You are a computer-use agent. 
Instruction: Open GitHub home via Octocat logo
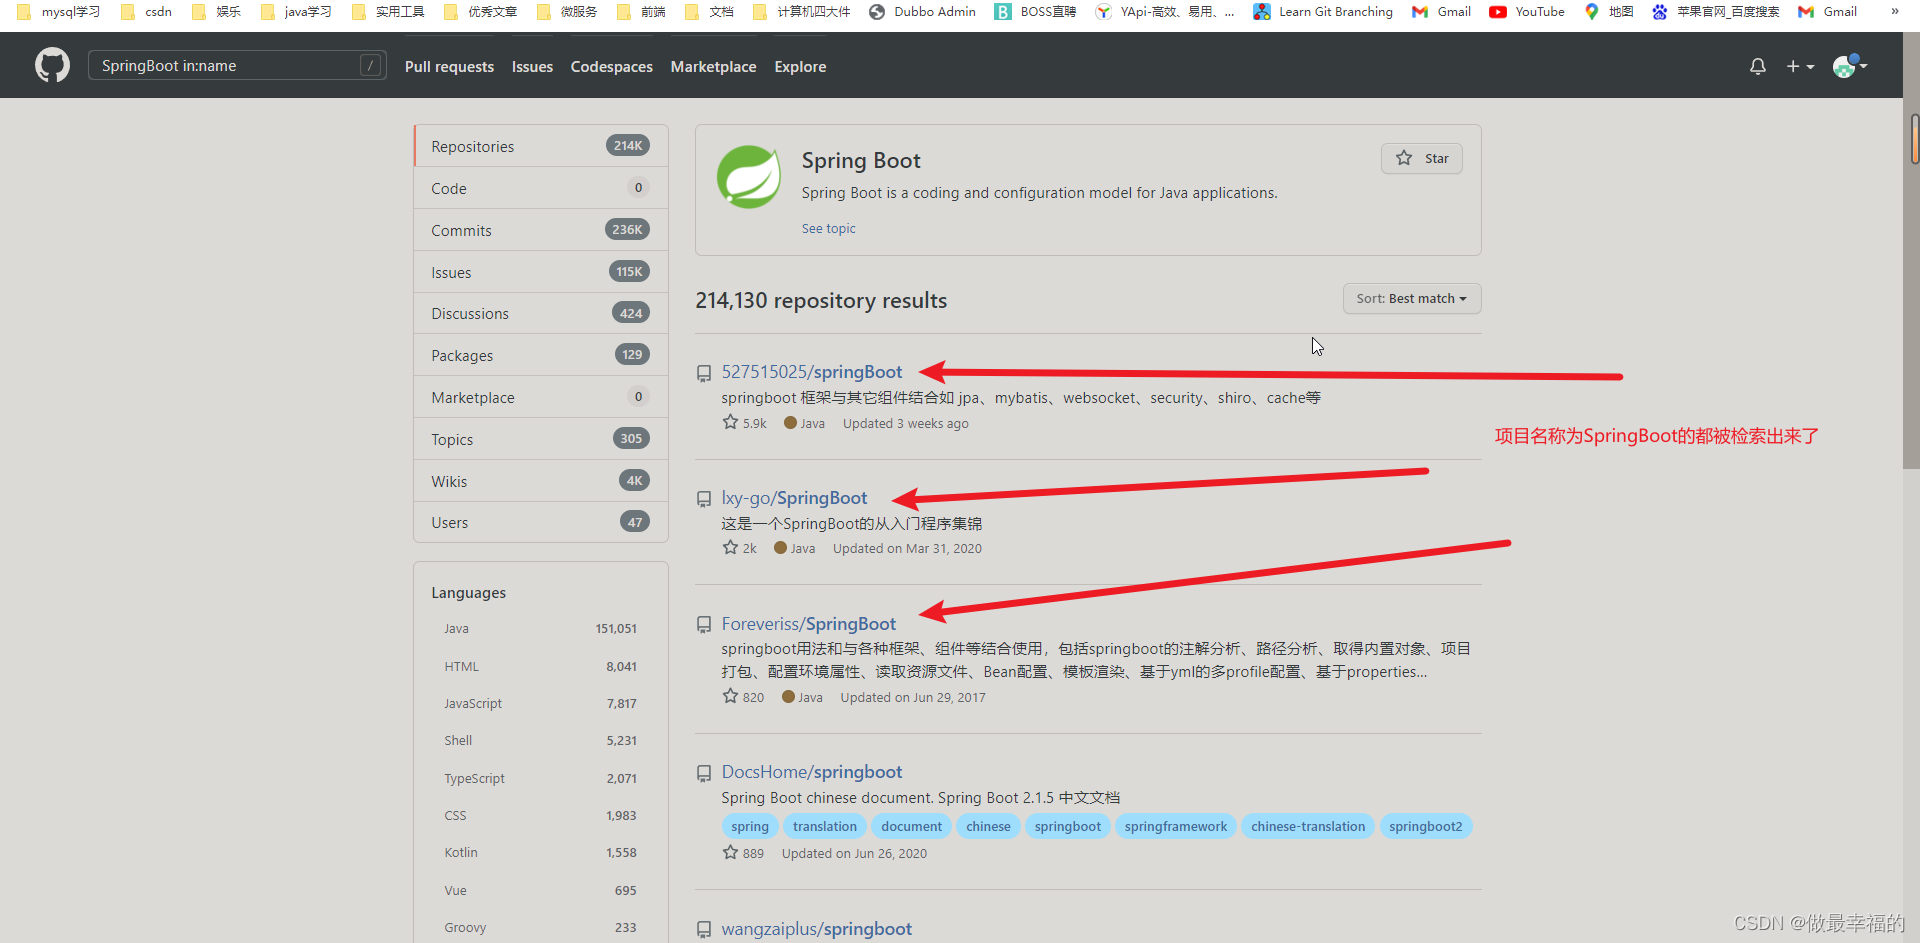(53, 66)
